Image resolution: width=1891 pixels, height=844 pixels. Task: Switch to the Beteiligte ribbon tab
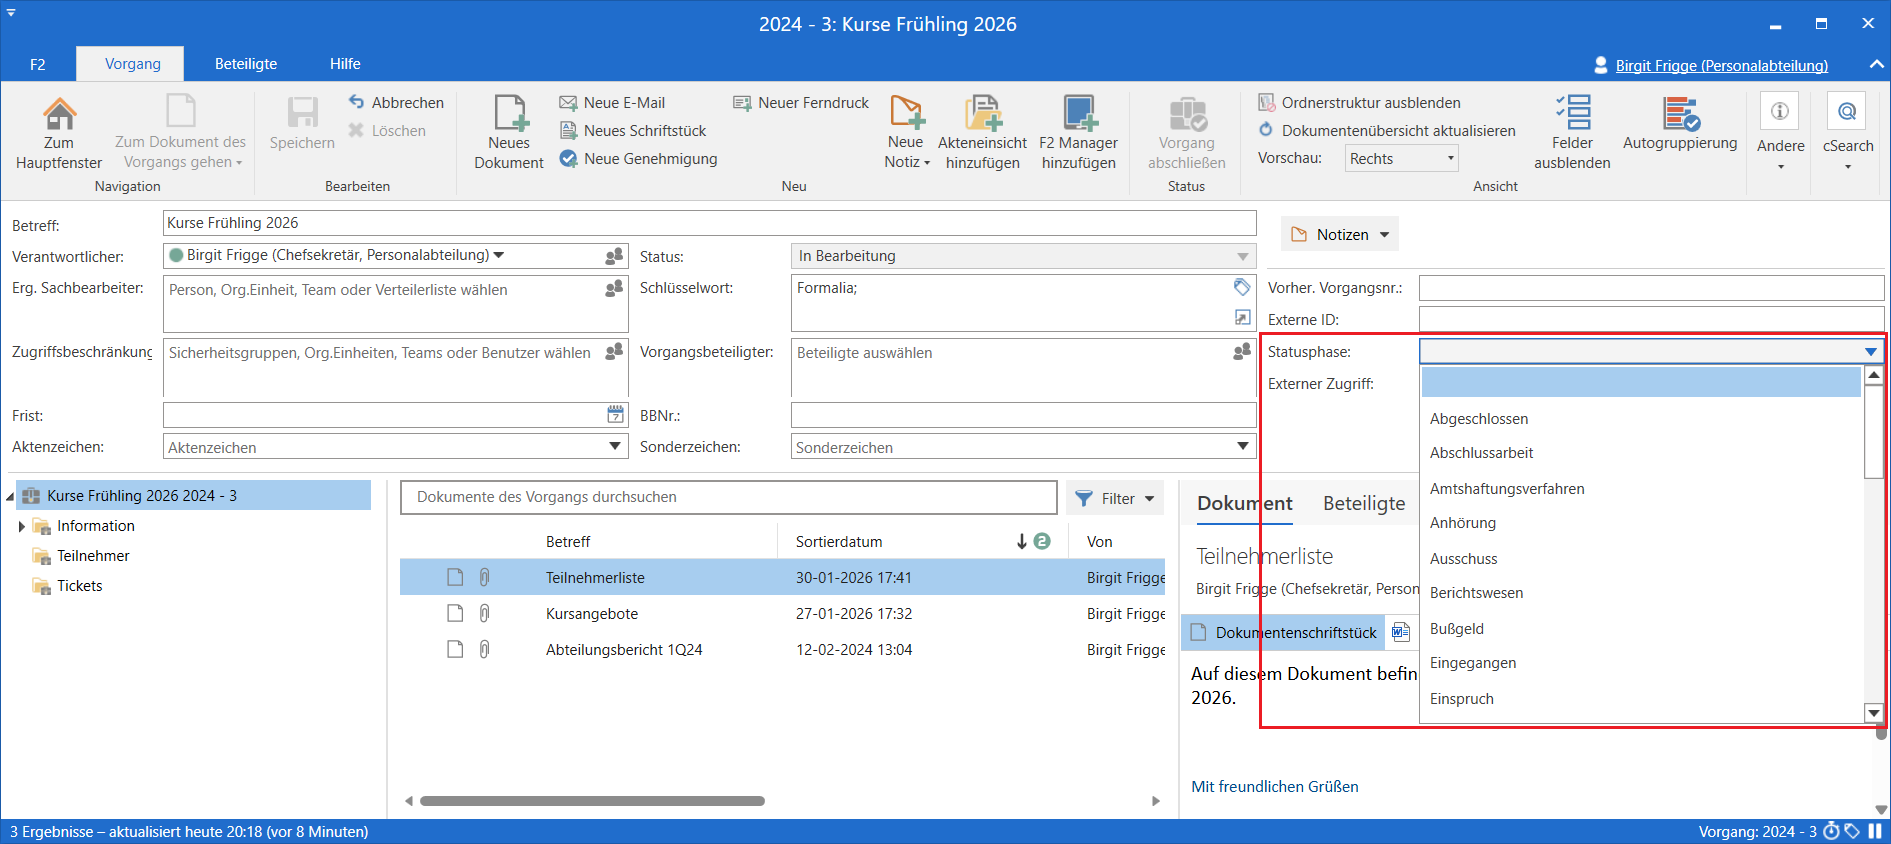click(246, 64)
